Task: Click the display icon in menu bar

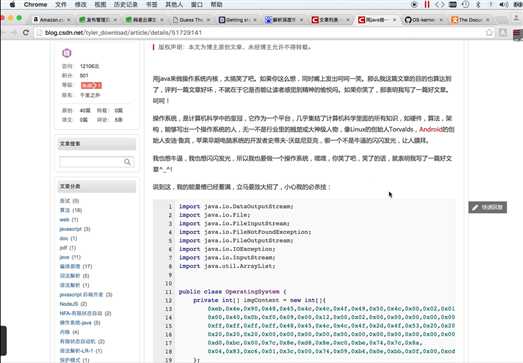Action: [x=453, y=4]
